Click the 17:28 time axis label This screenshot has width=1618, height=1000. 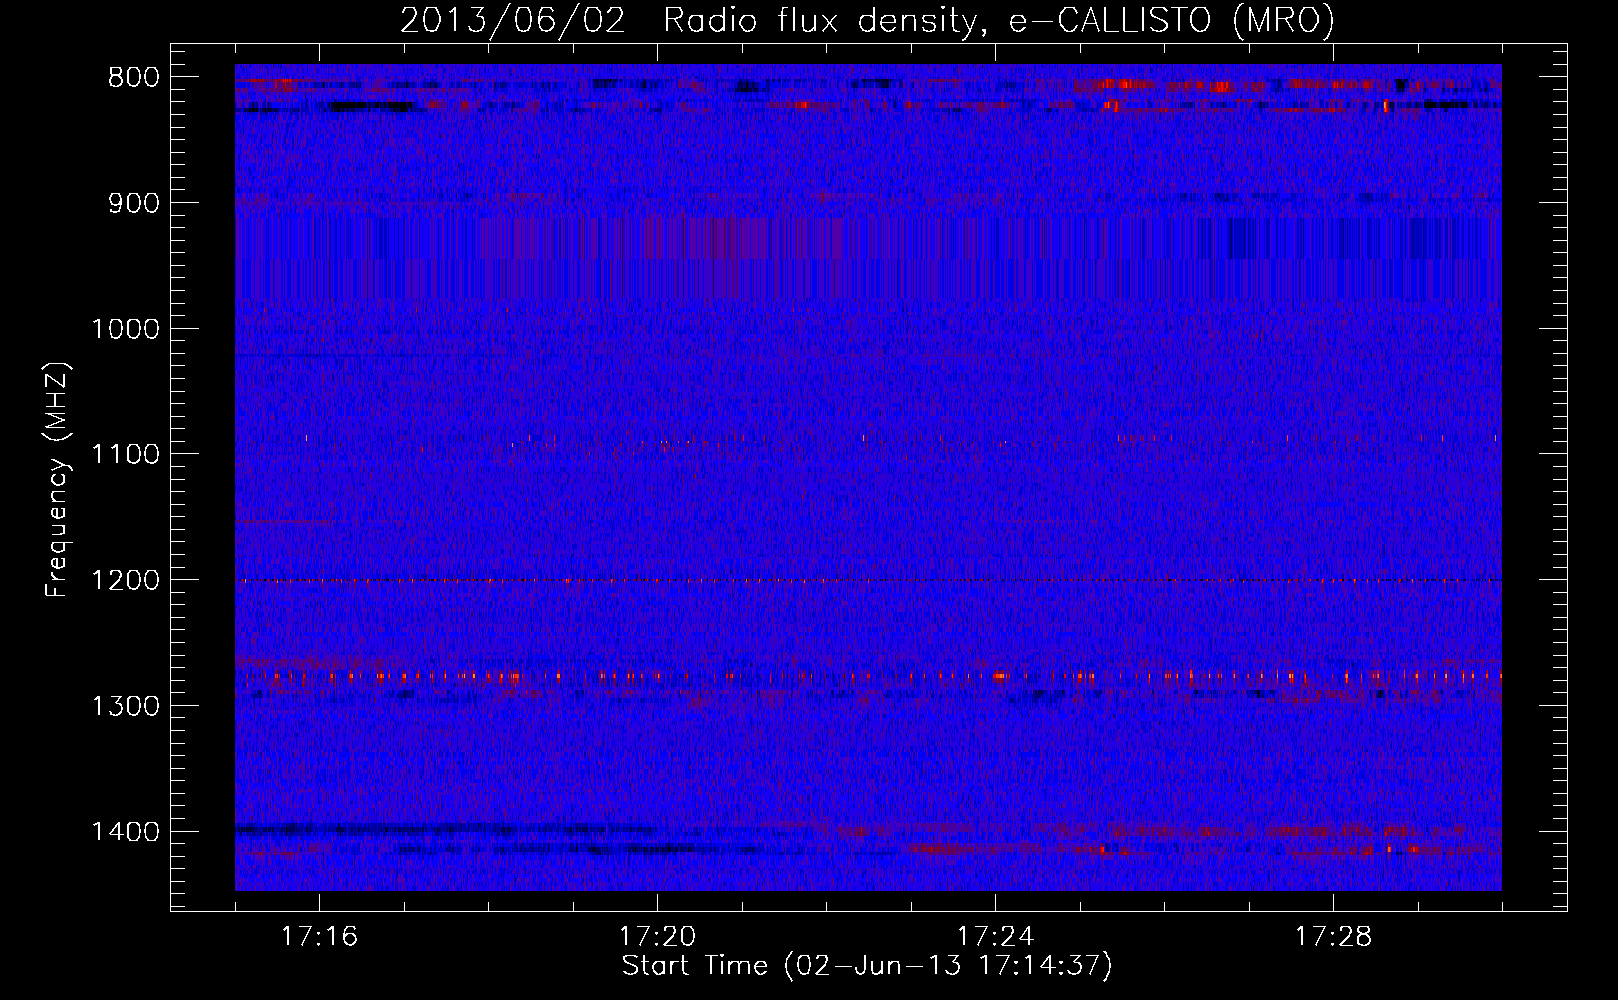point(1333,937)
